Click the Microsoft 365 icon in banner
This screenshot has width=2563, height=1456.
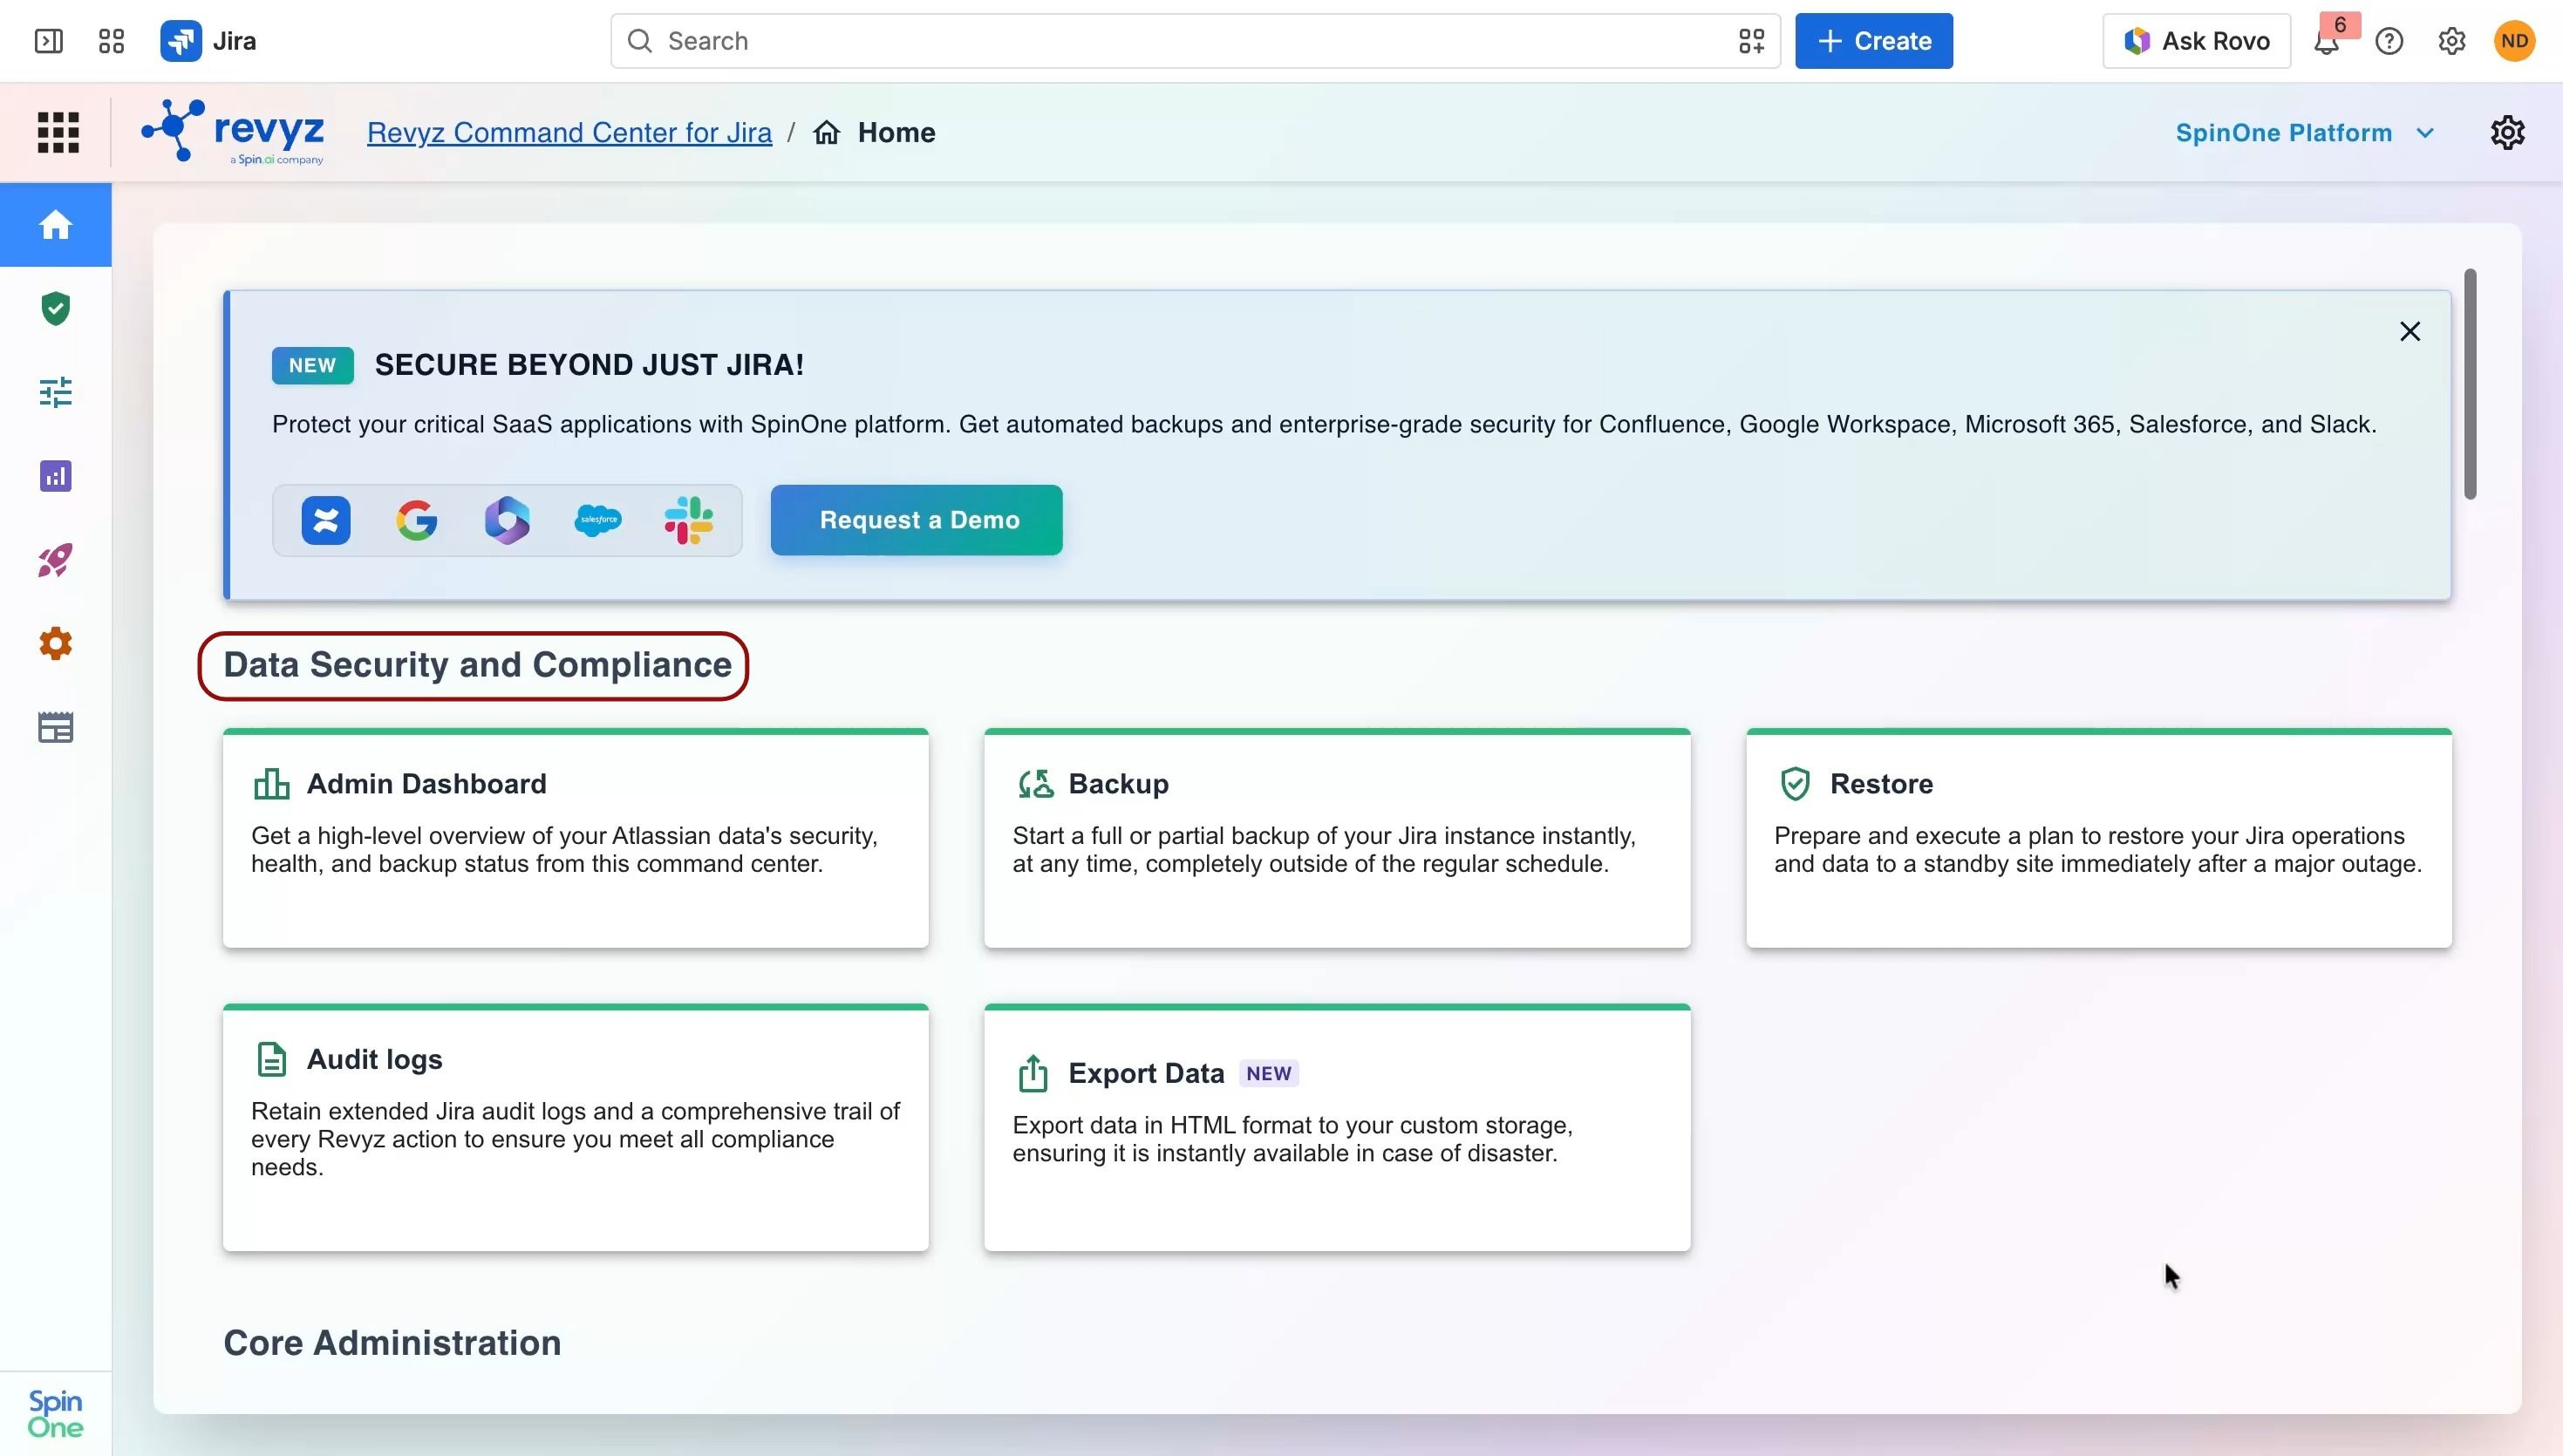[x=507, y=520]
